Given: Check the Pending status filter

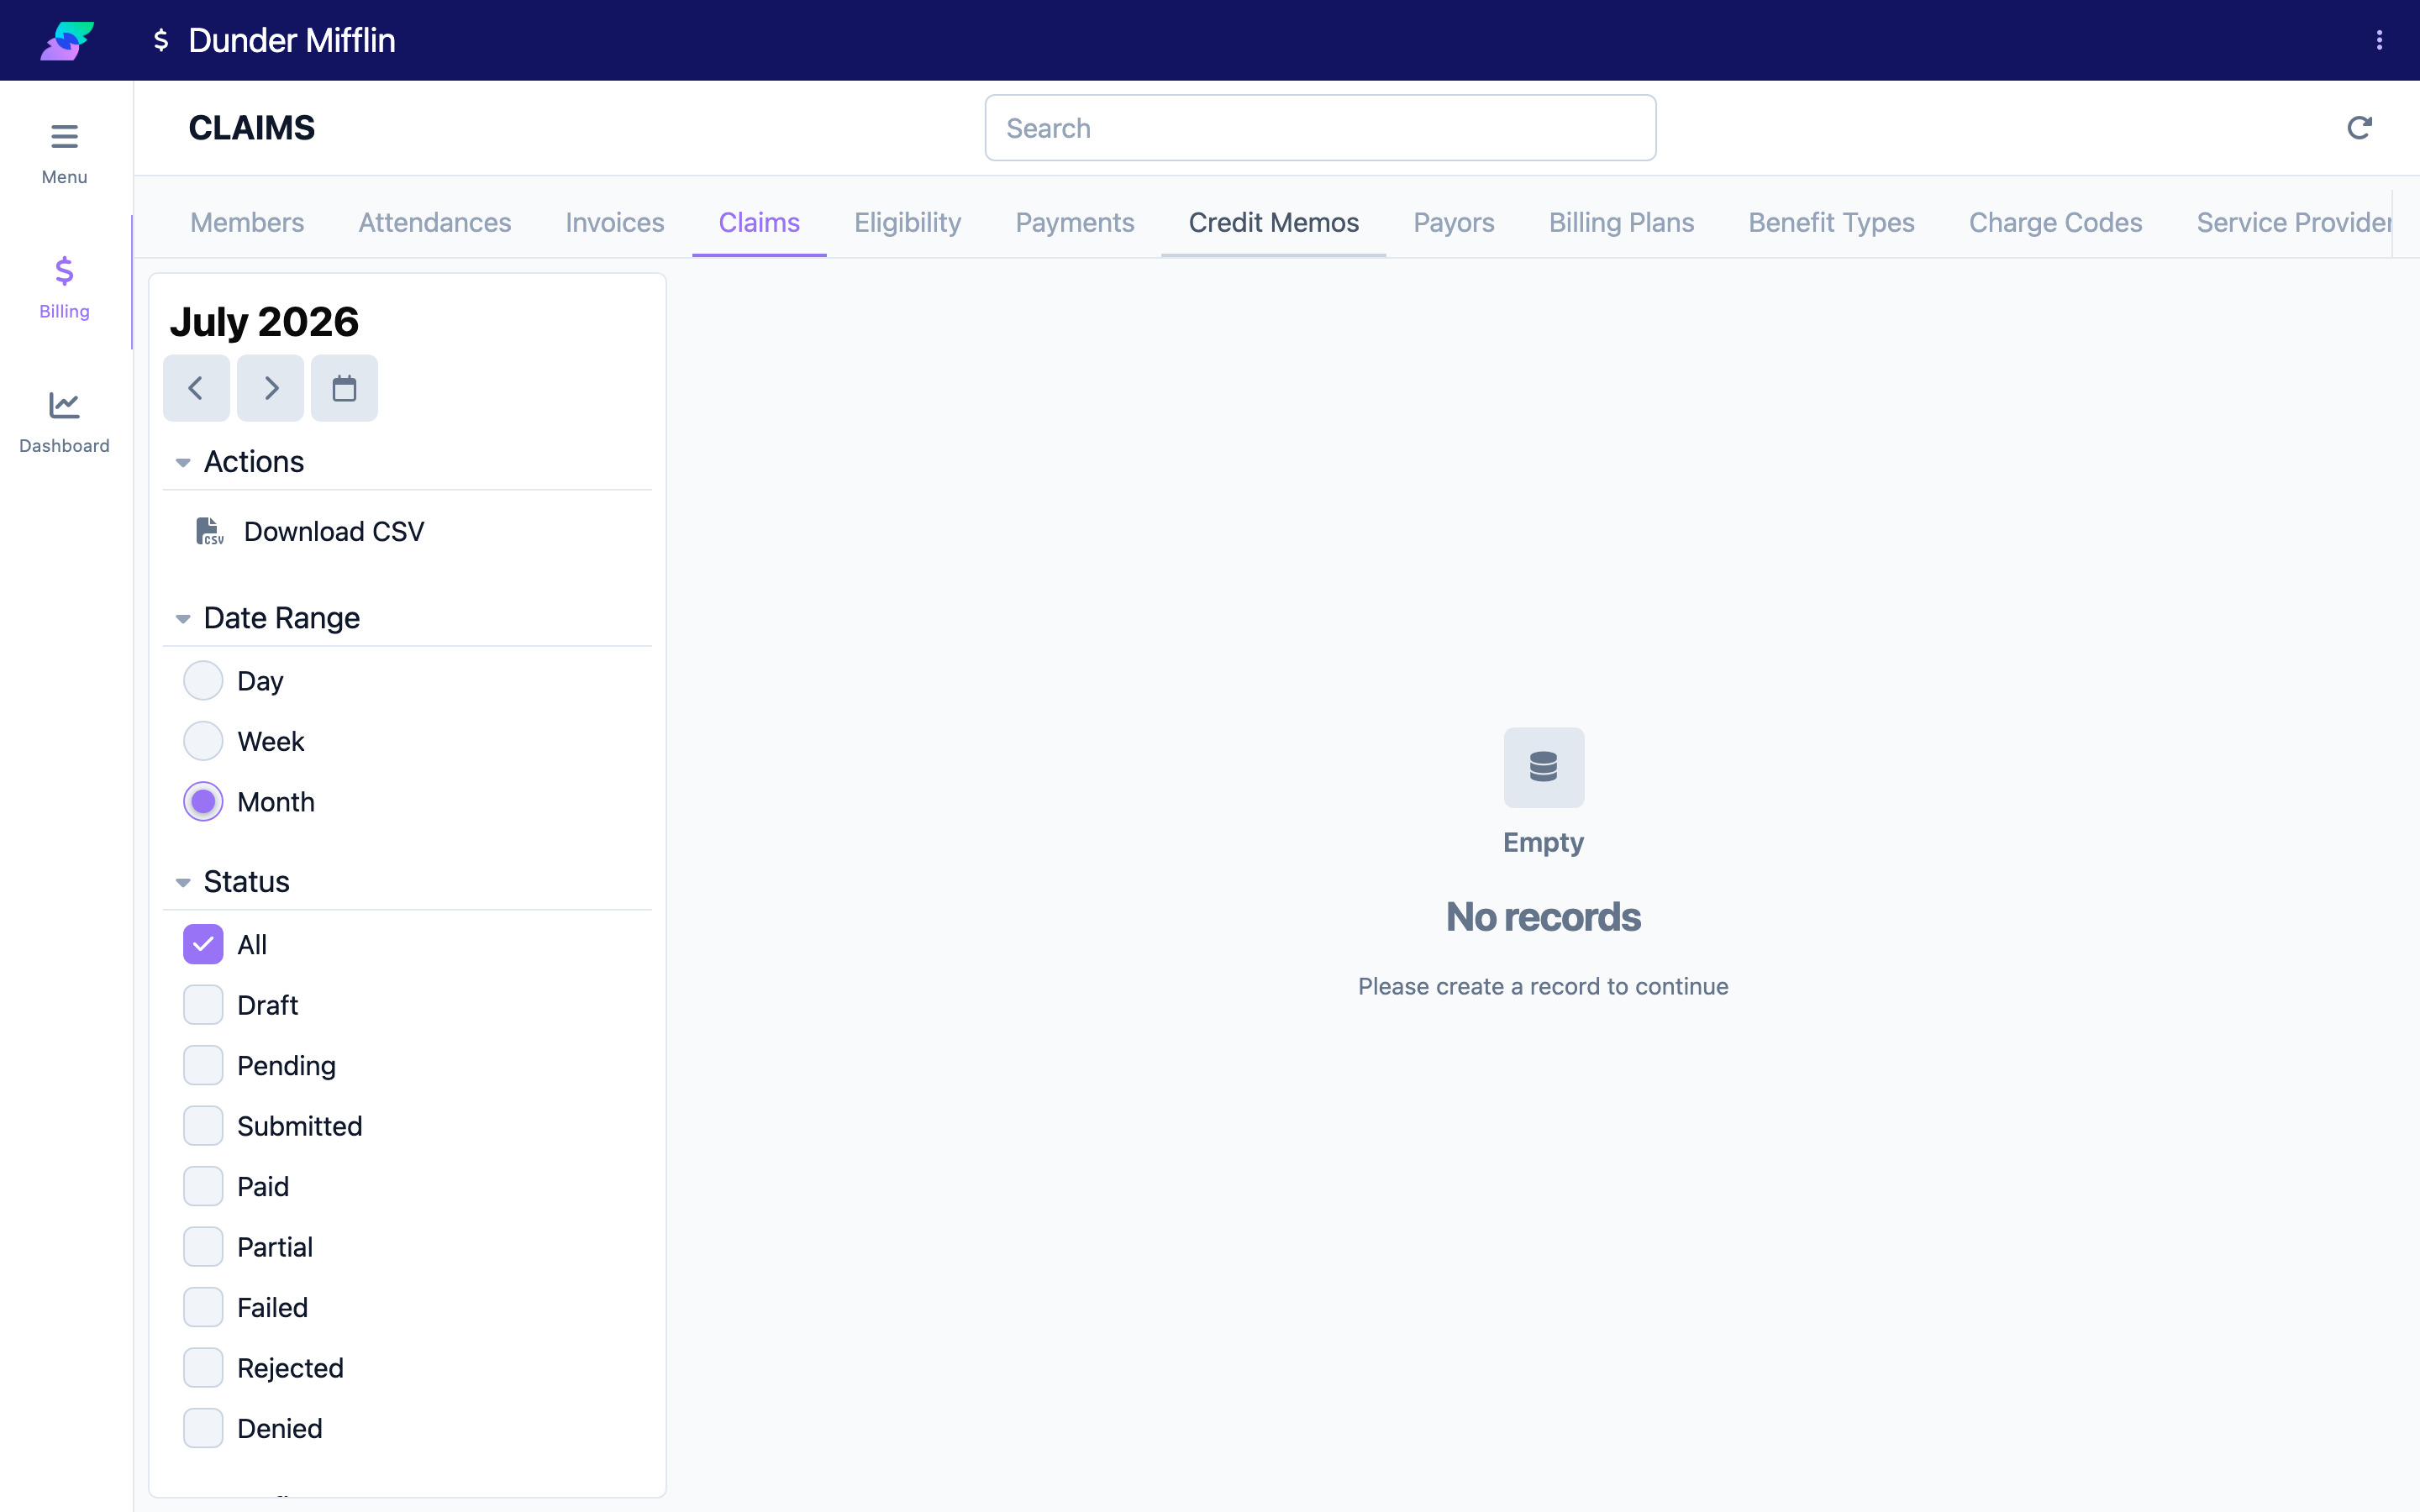Looking at the screenshot, I should [203, 1065].
